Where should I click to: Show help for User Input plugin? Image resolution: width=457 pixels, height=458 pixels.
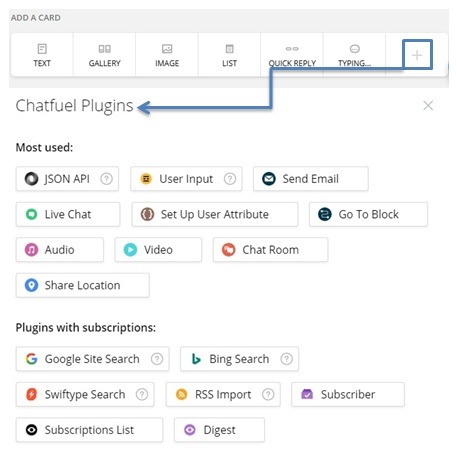pos(230,179)
